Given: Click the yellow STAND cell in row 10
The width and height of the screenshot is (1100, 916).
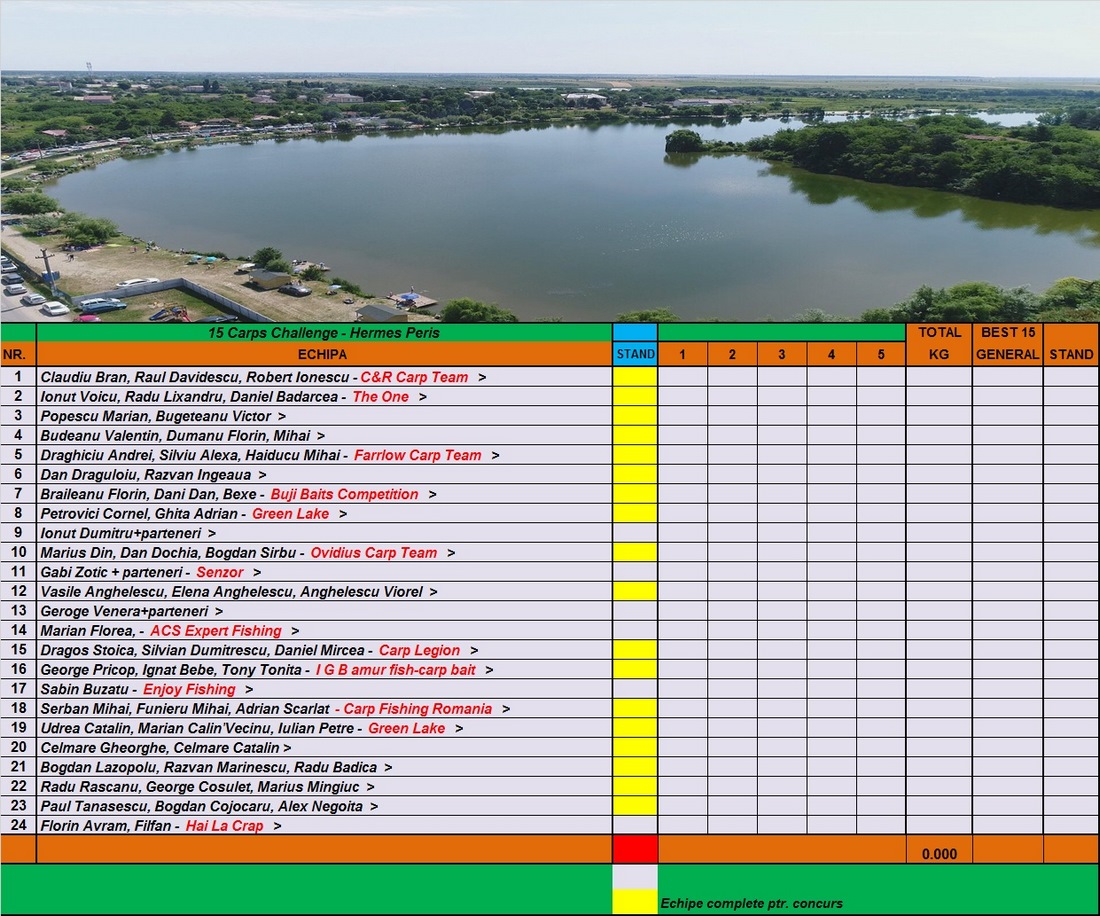Looking at the screenshot, I should tap(636, 553).
